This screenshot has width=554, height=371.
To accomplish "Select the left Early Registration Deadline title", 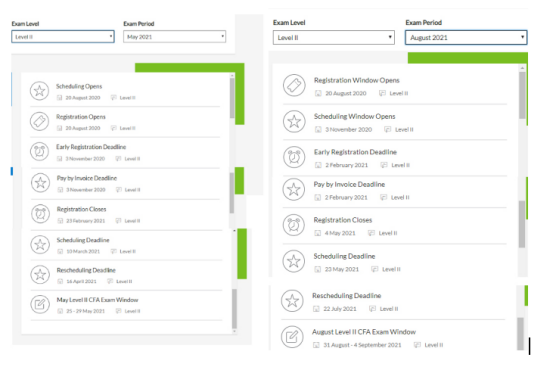I will tap(91, 147).
